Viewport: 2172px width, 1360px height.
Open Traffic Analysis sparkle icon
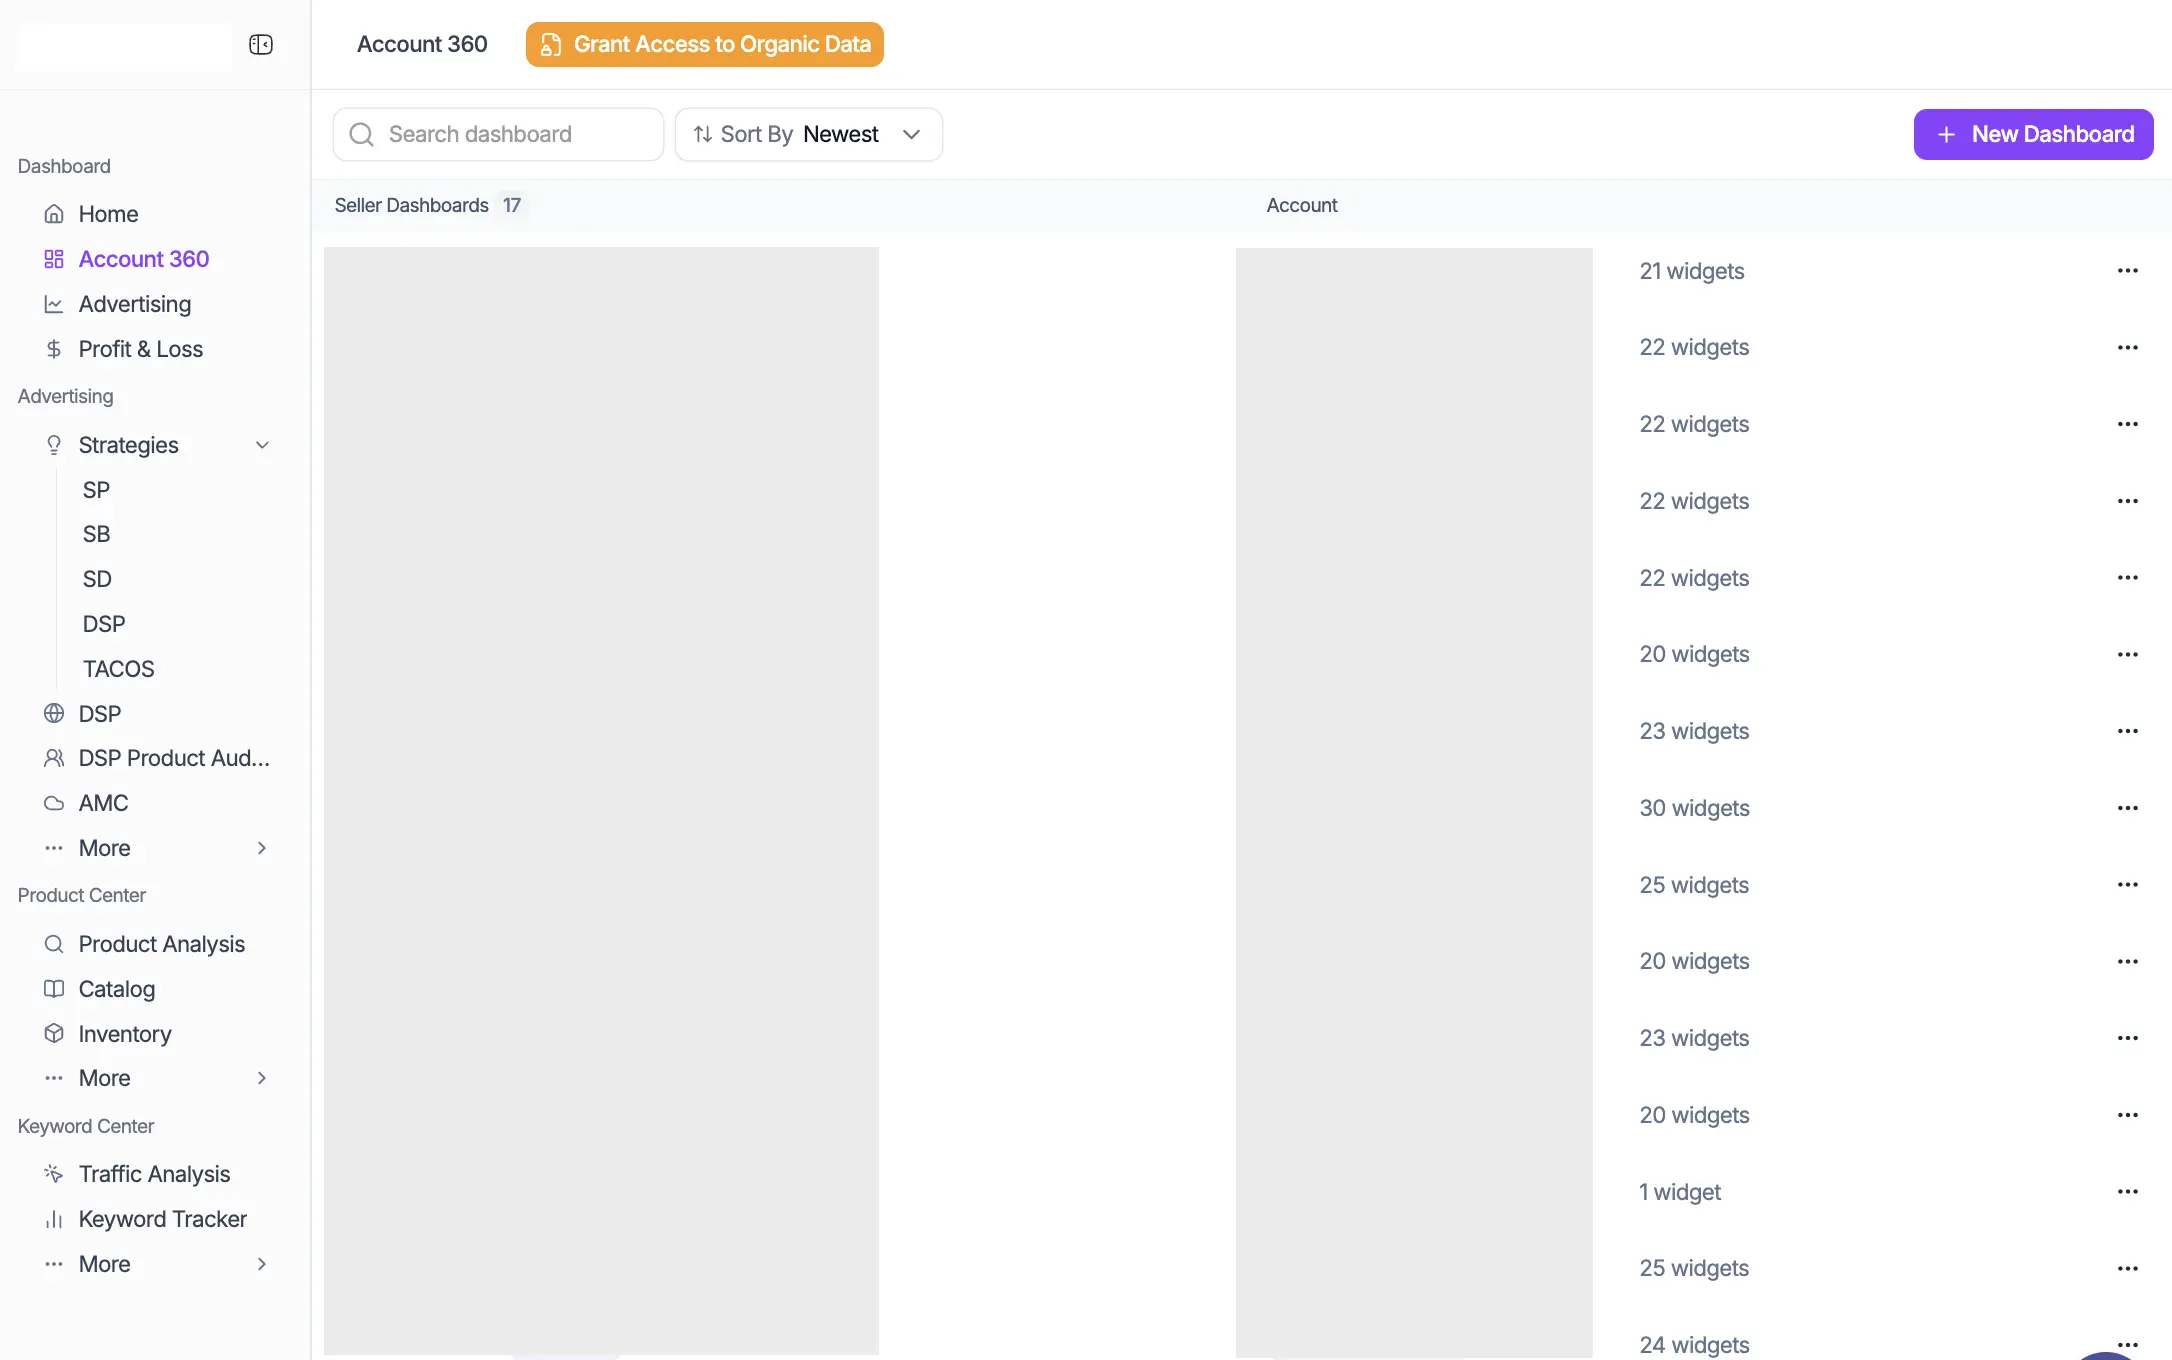point(54,1174)
